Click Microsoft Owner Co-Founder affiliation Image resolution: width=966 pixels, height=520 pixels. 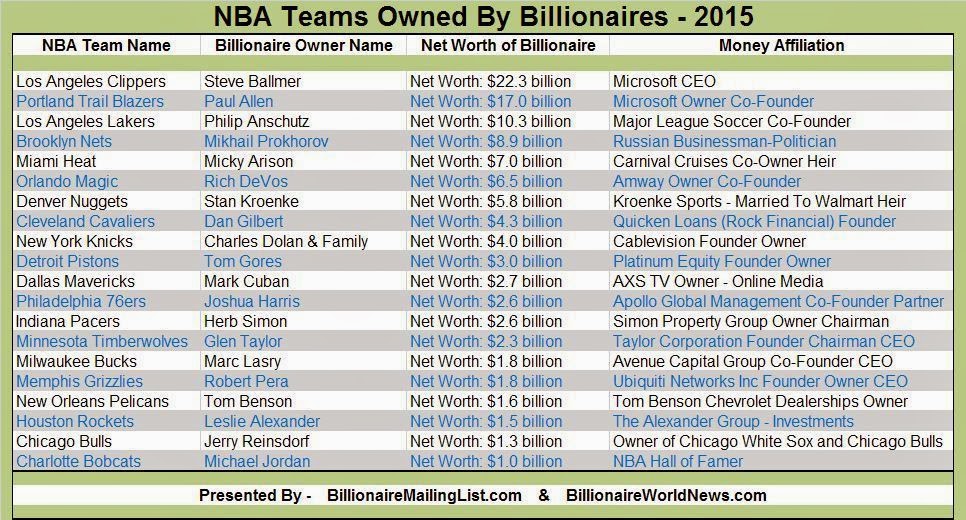click(713, 101)
